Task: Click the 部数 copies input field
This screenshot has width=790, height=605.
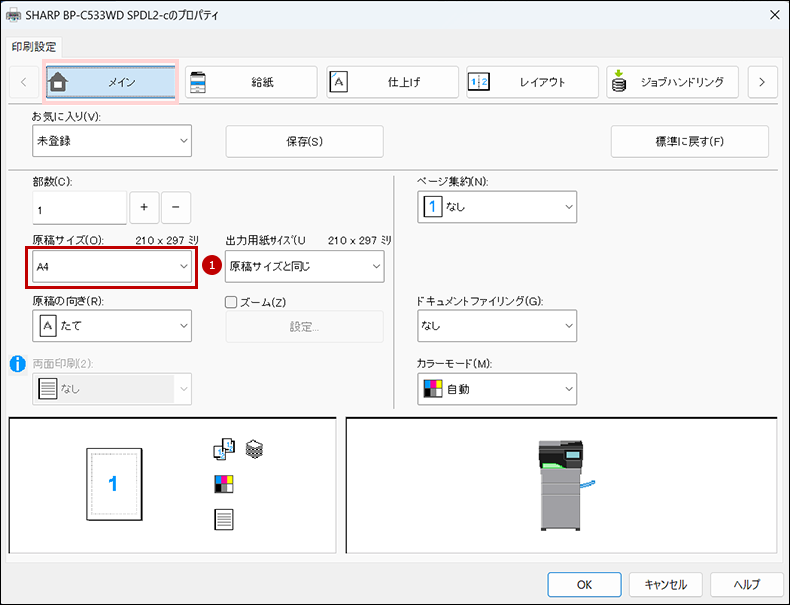Action: (79, 208)
